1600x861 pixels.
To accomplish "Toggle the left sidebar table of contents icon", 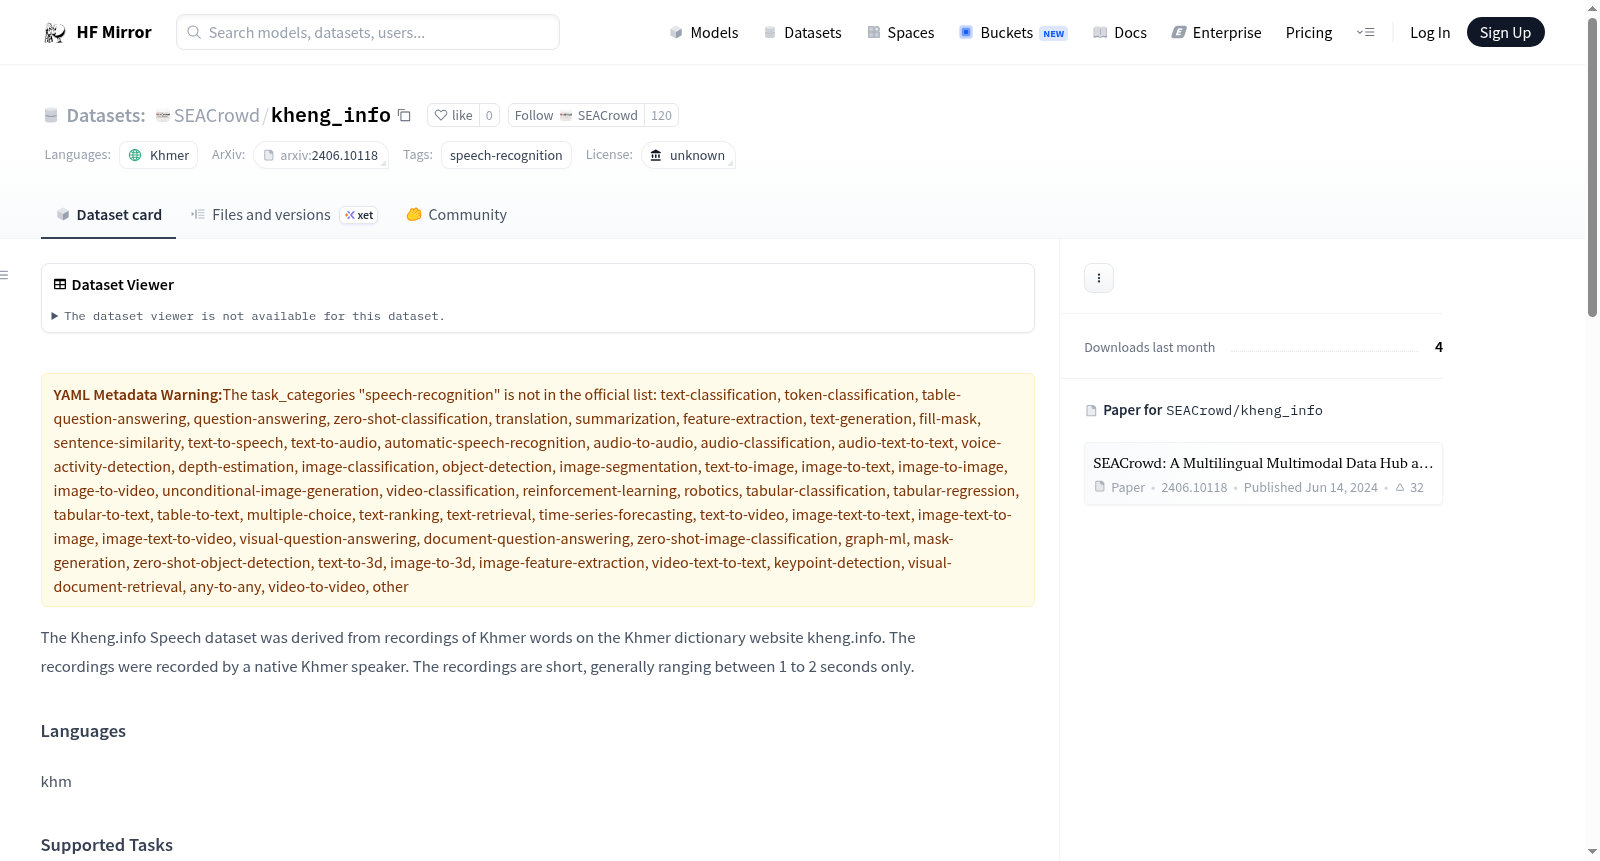I will point(5,275).
